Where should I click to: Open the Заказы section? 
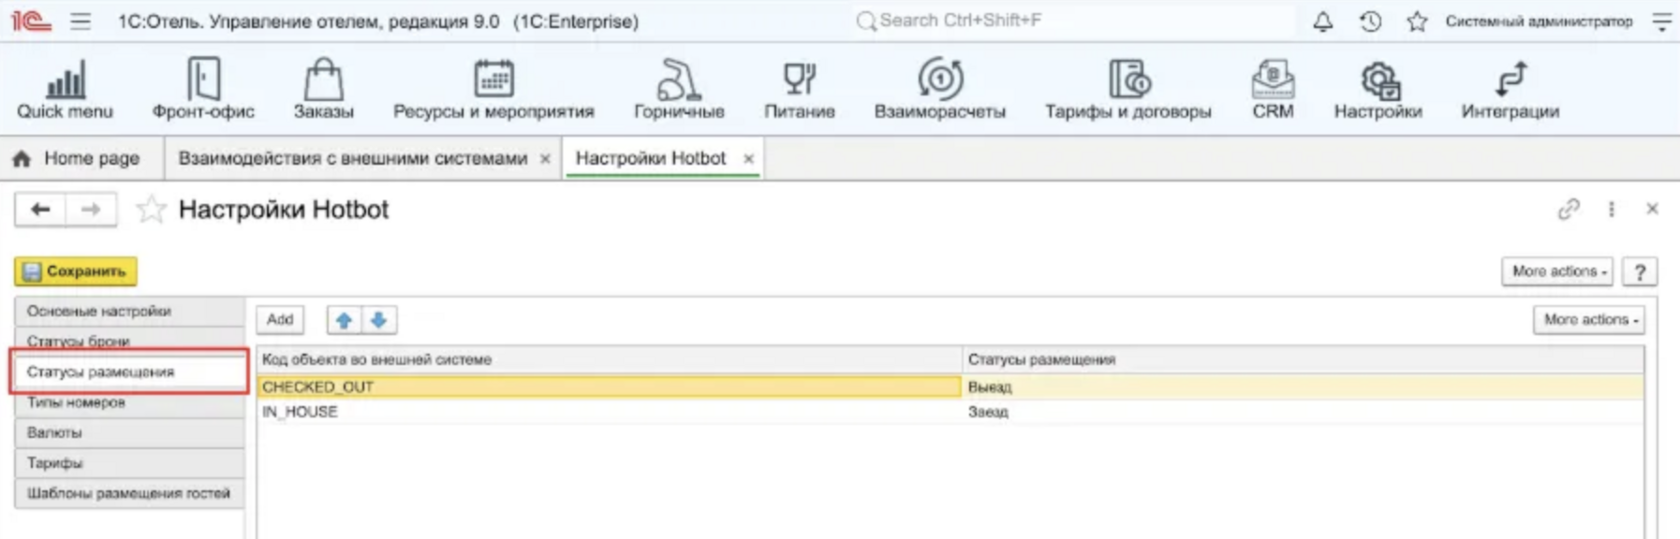(323, 89)
